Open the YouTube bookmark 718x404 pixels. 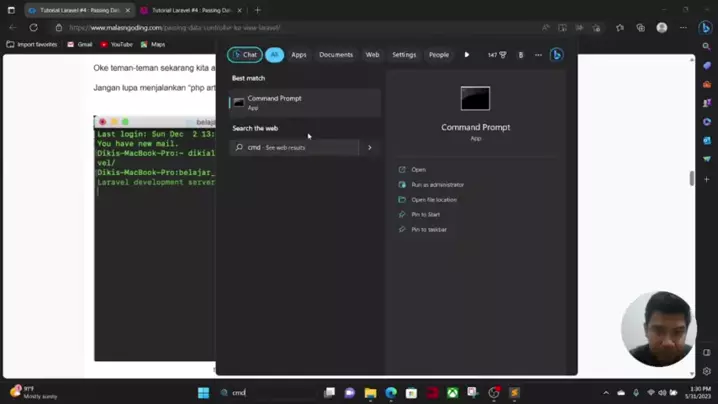[x=116, y=44]
